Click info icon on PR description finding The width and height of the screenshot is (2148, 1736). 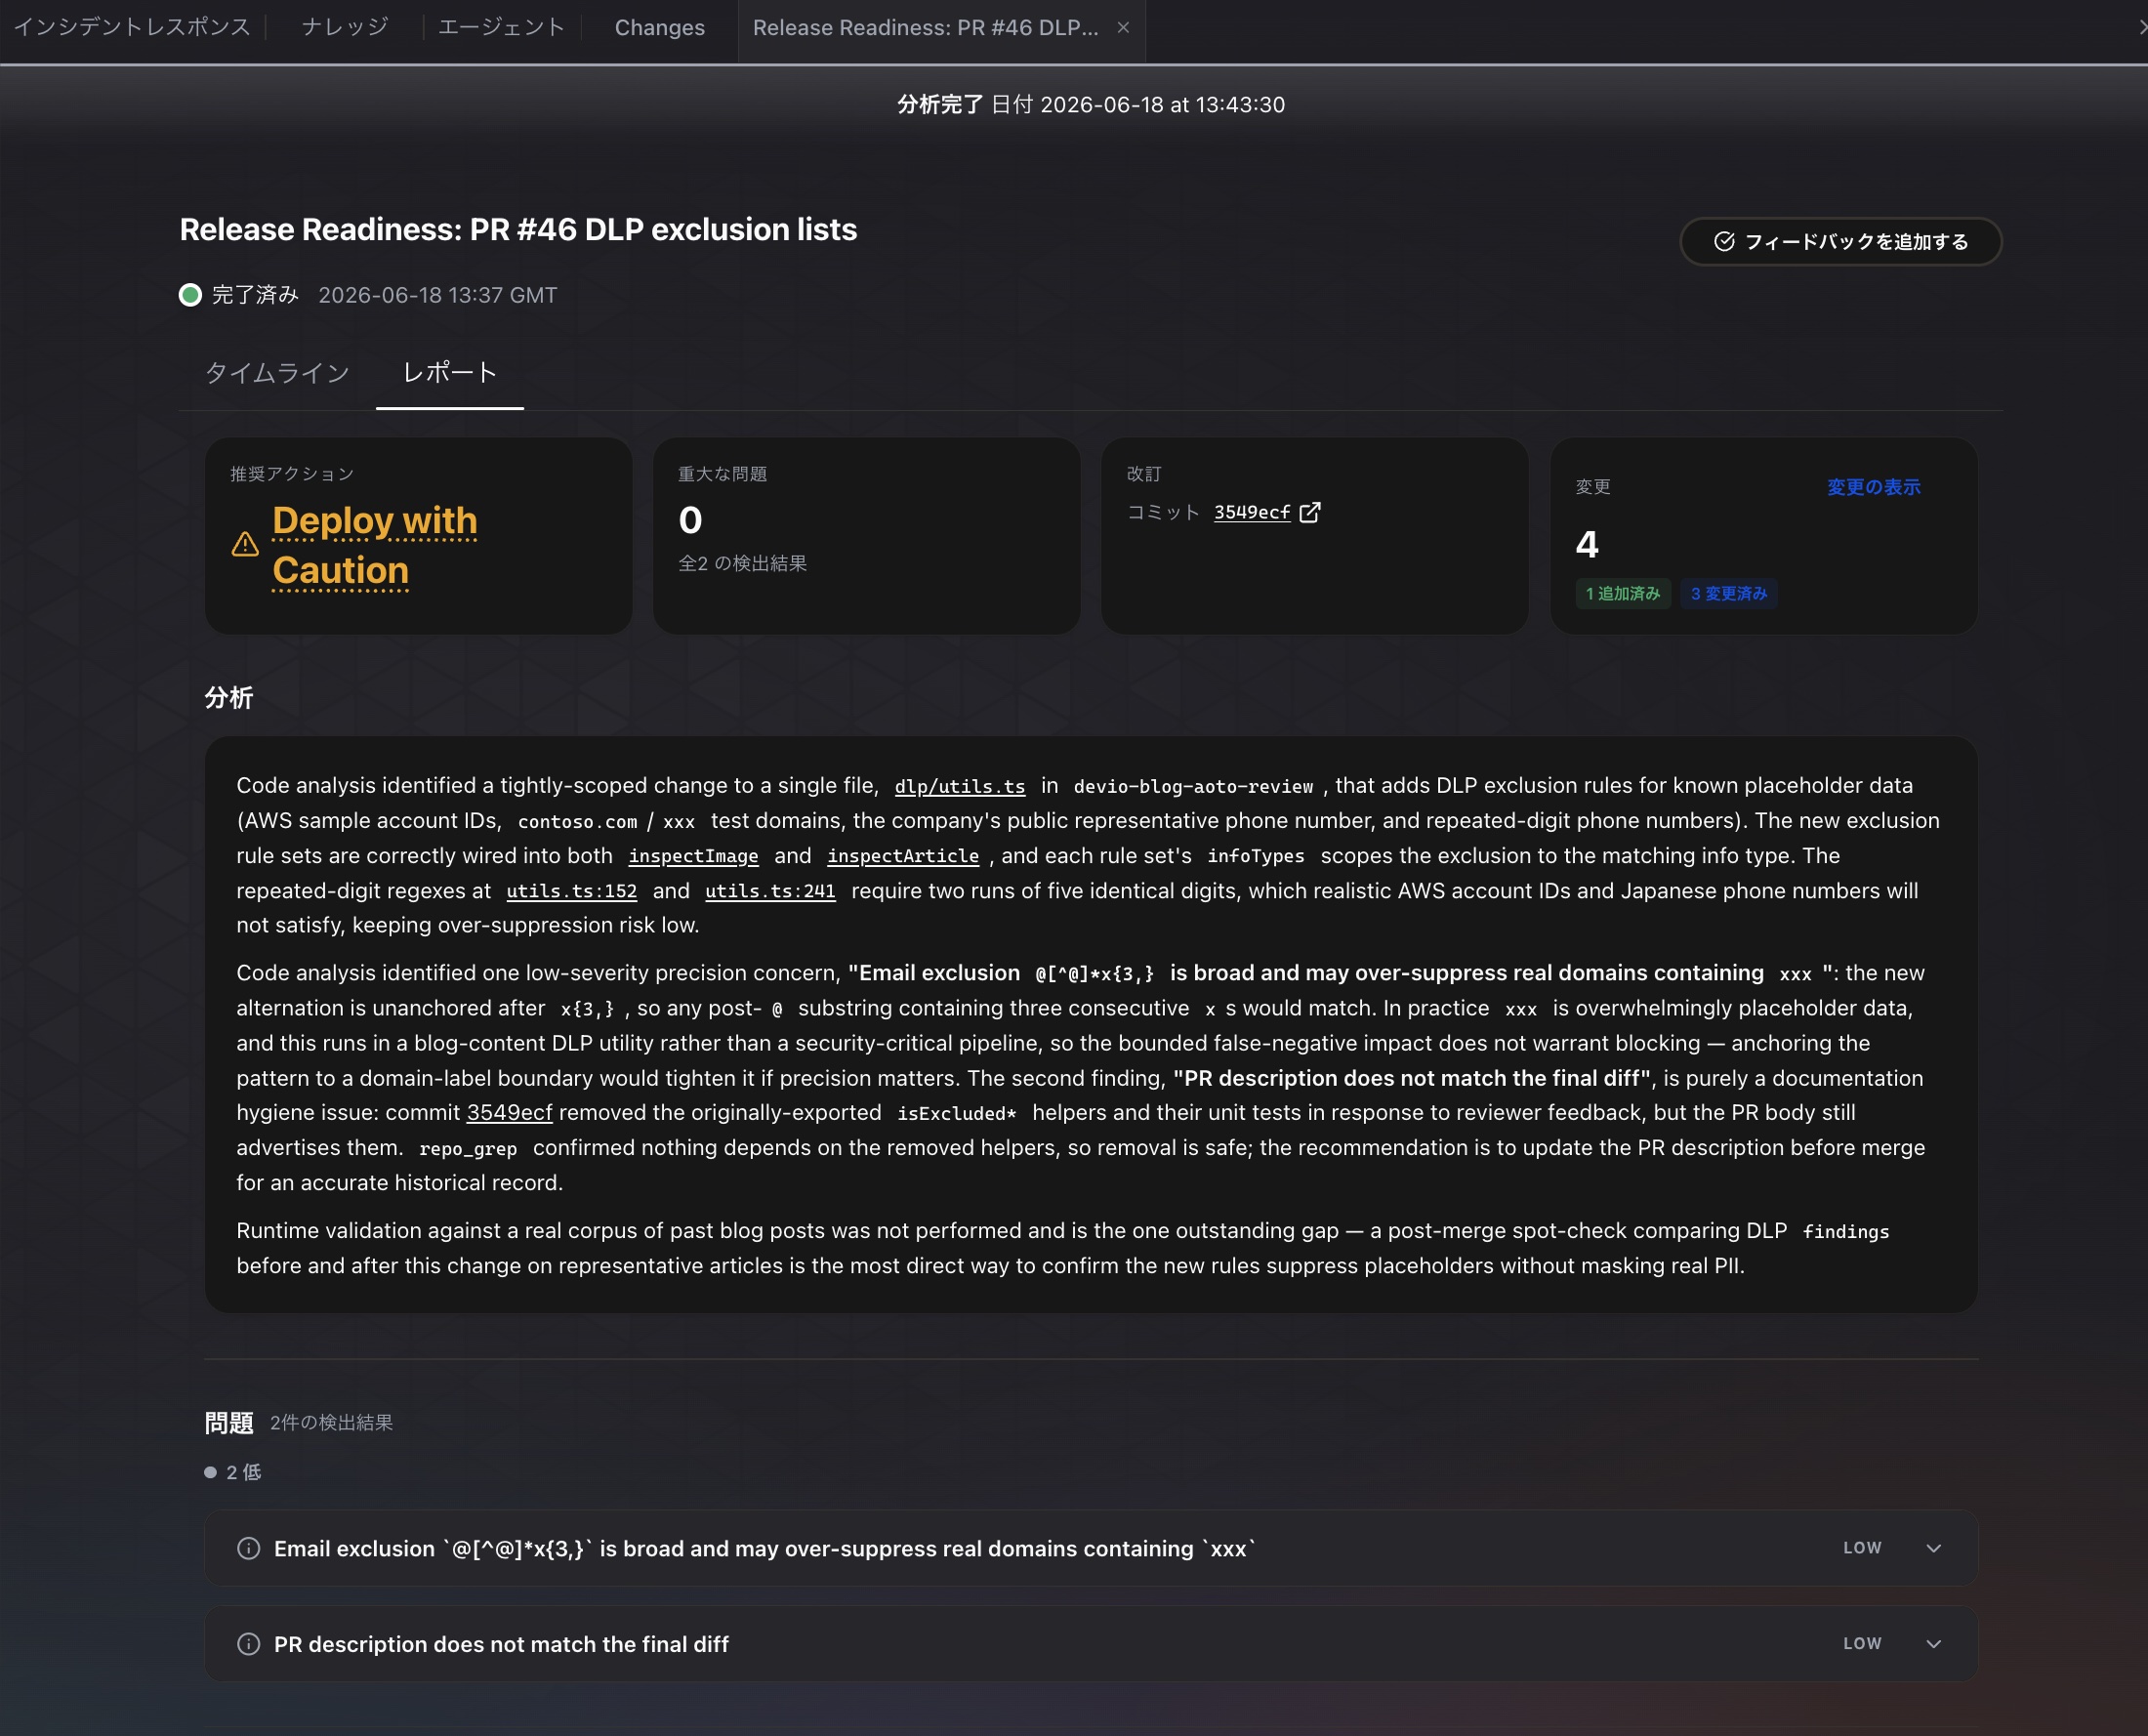coord(248,1644)
